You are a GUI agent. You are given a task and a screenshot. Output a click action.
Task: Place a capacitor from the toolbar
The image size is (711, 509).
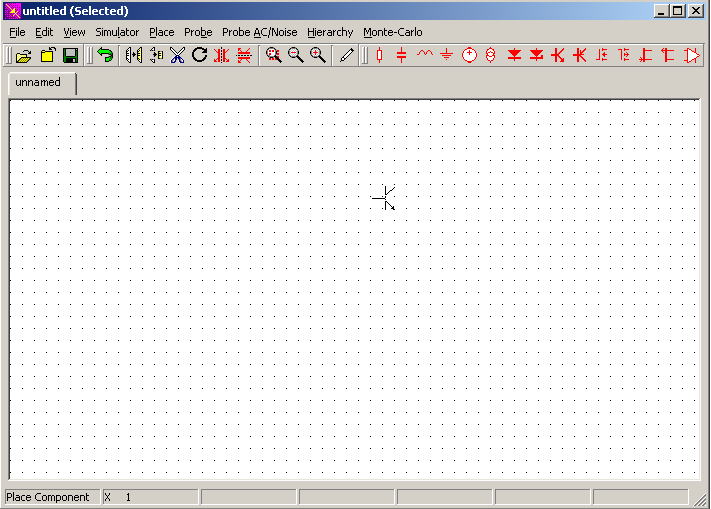[x=401, y=55]
